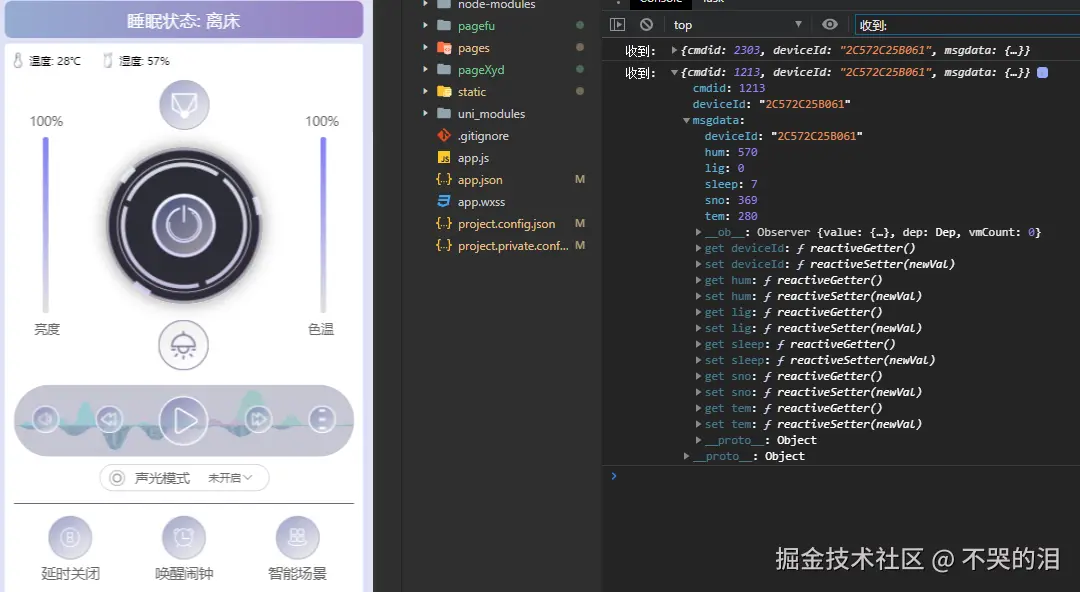Open the app.js file
Viewport: 1080px width, 592px height.
click(473, 158)
